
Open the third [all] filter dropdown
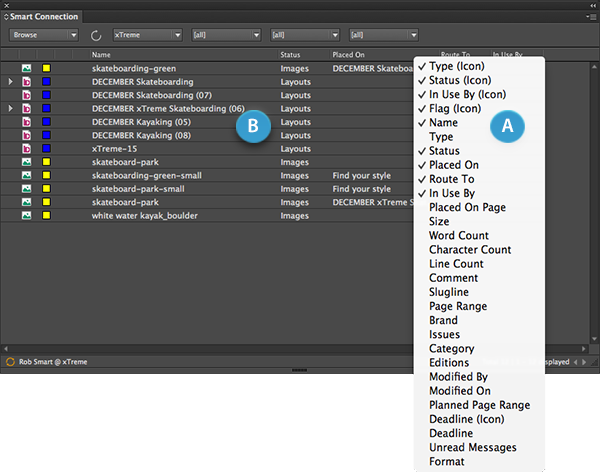(384, 35)
